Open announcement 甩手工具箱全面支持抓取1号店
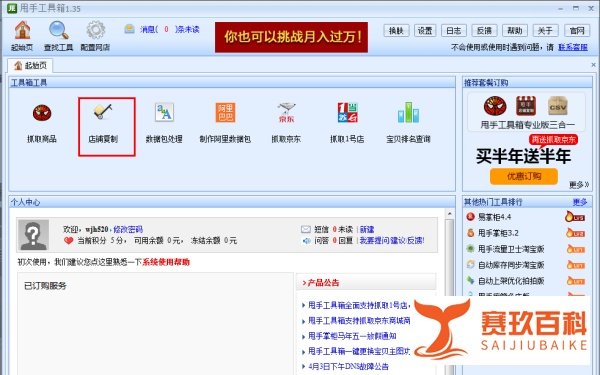This screenshot has width=600, height=375. pos(359,305)
